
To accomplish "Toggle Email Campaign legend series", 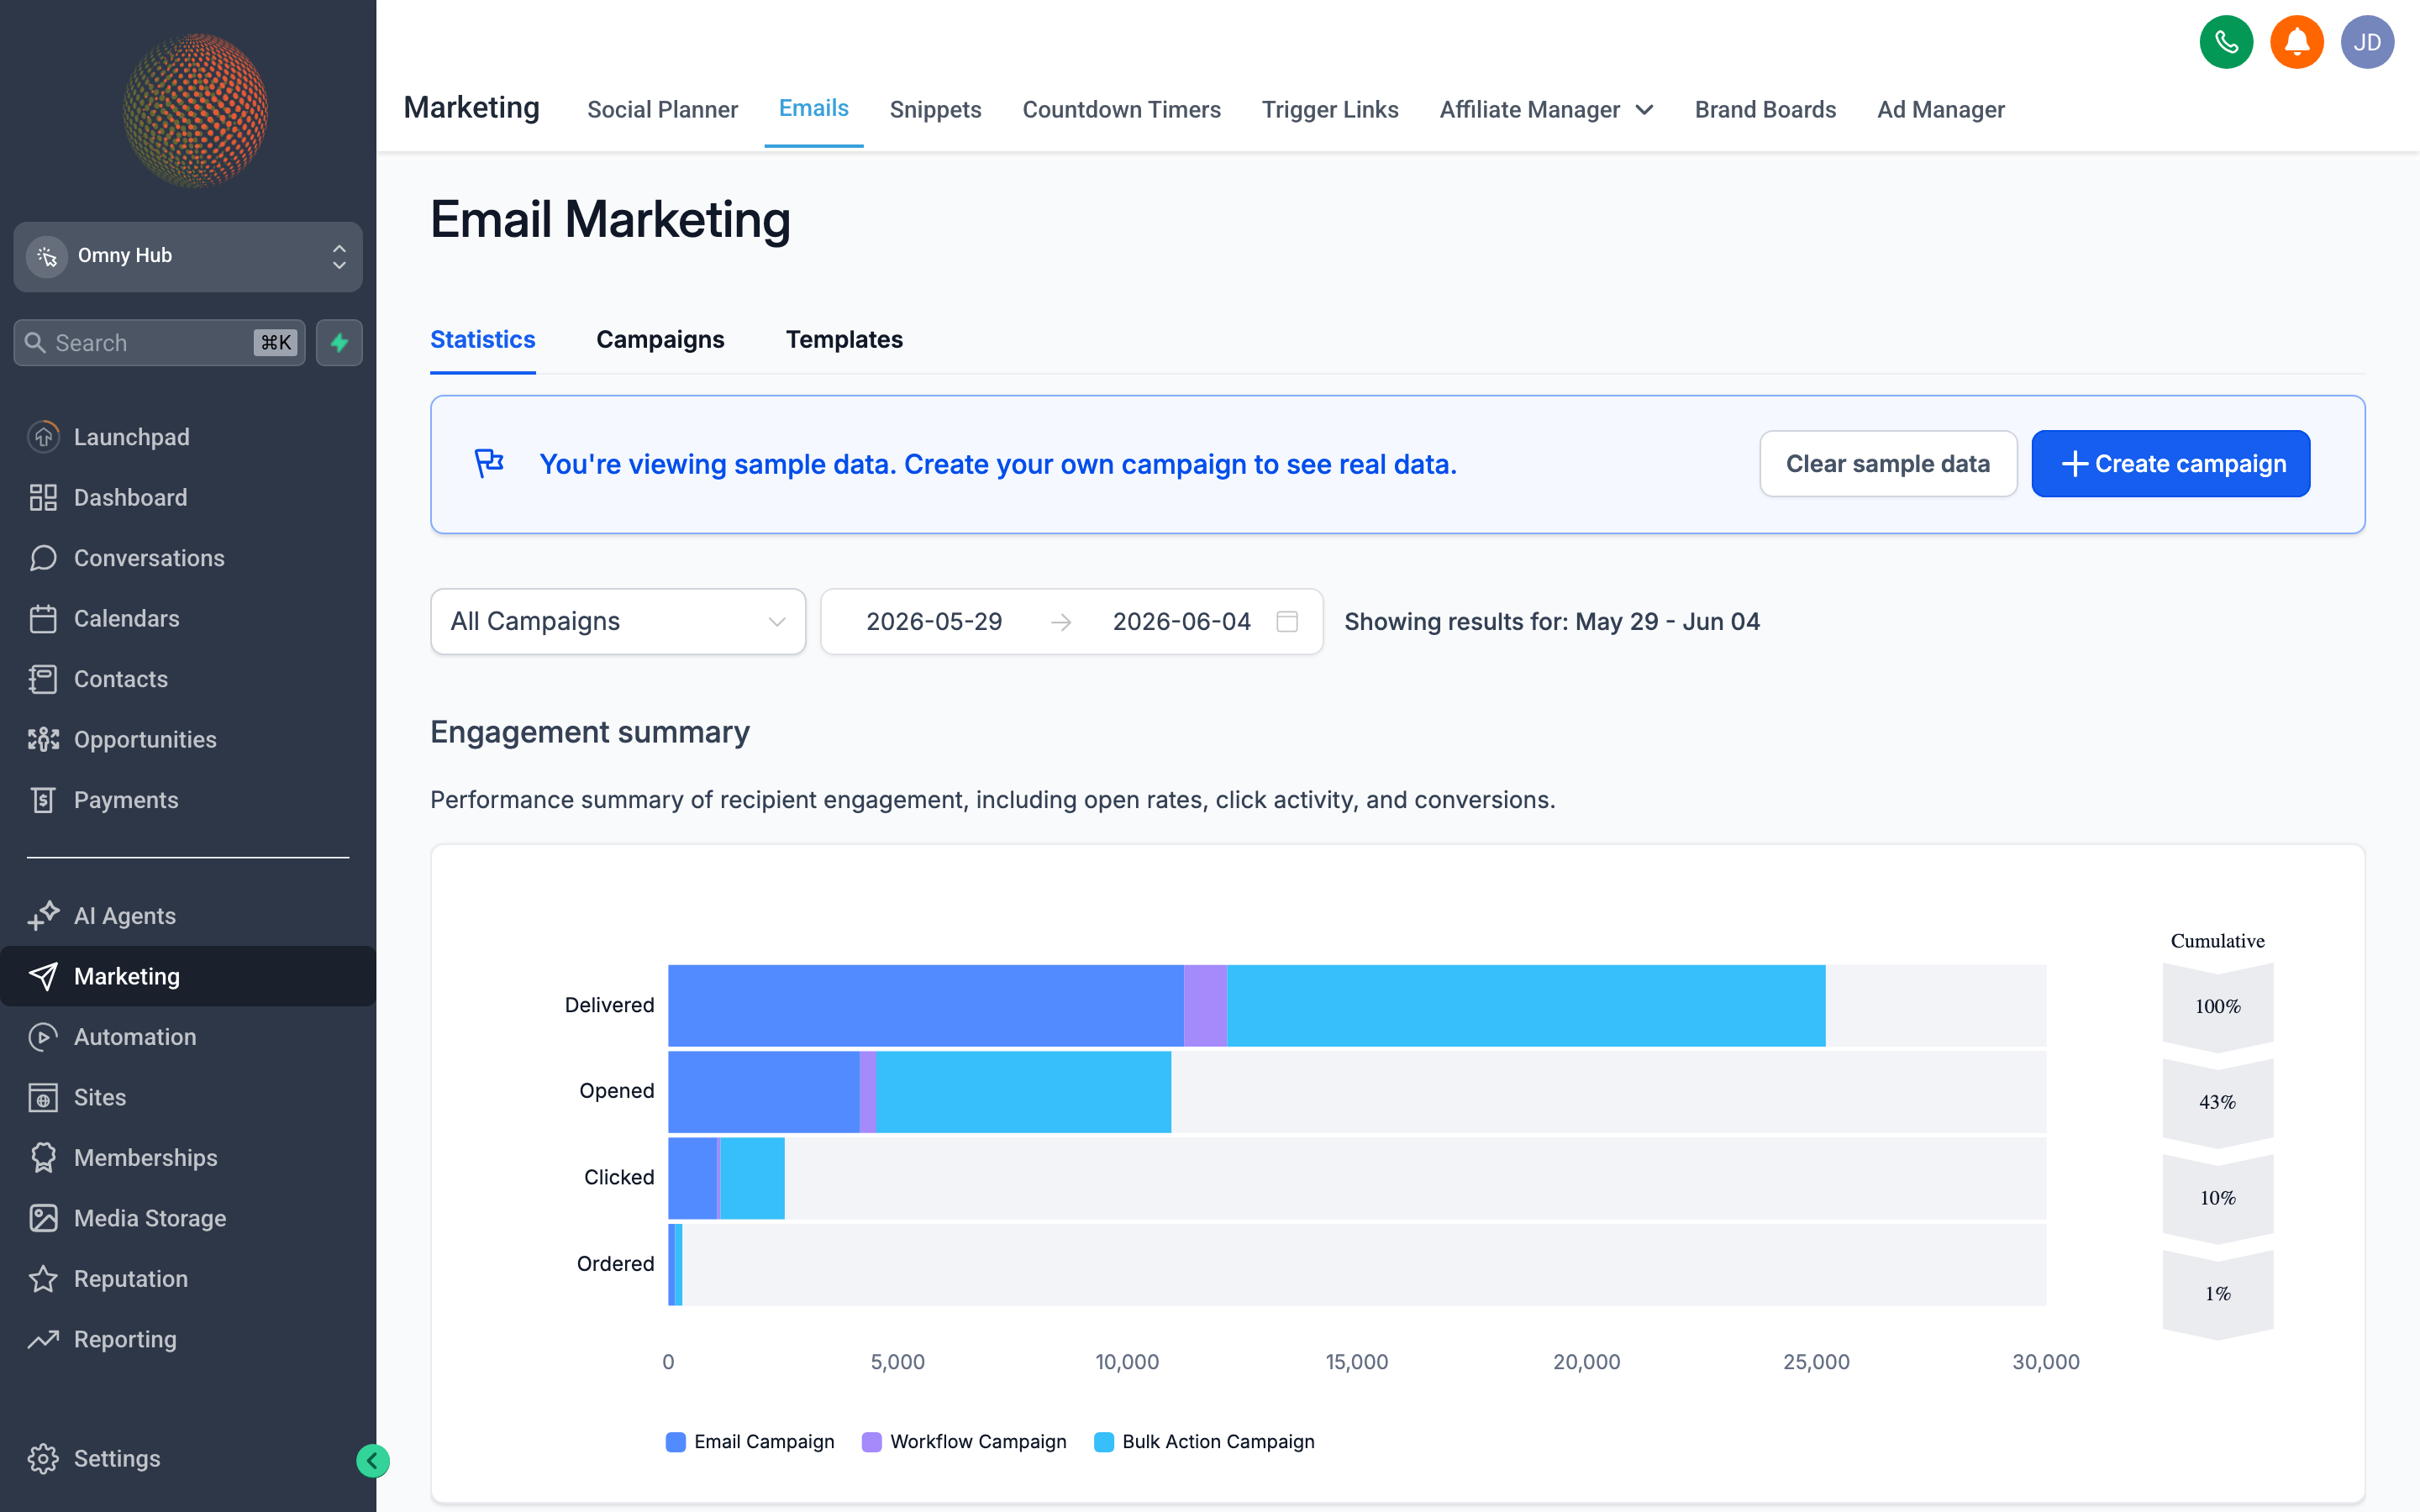I will (x=751, y=1442).
